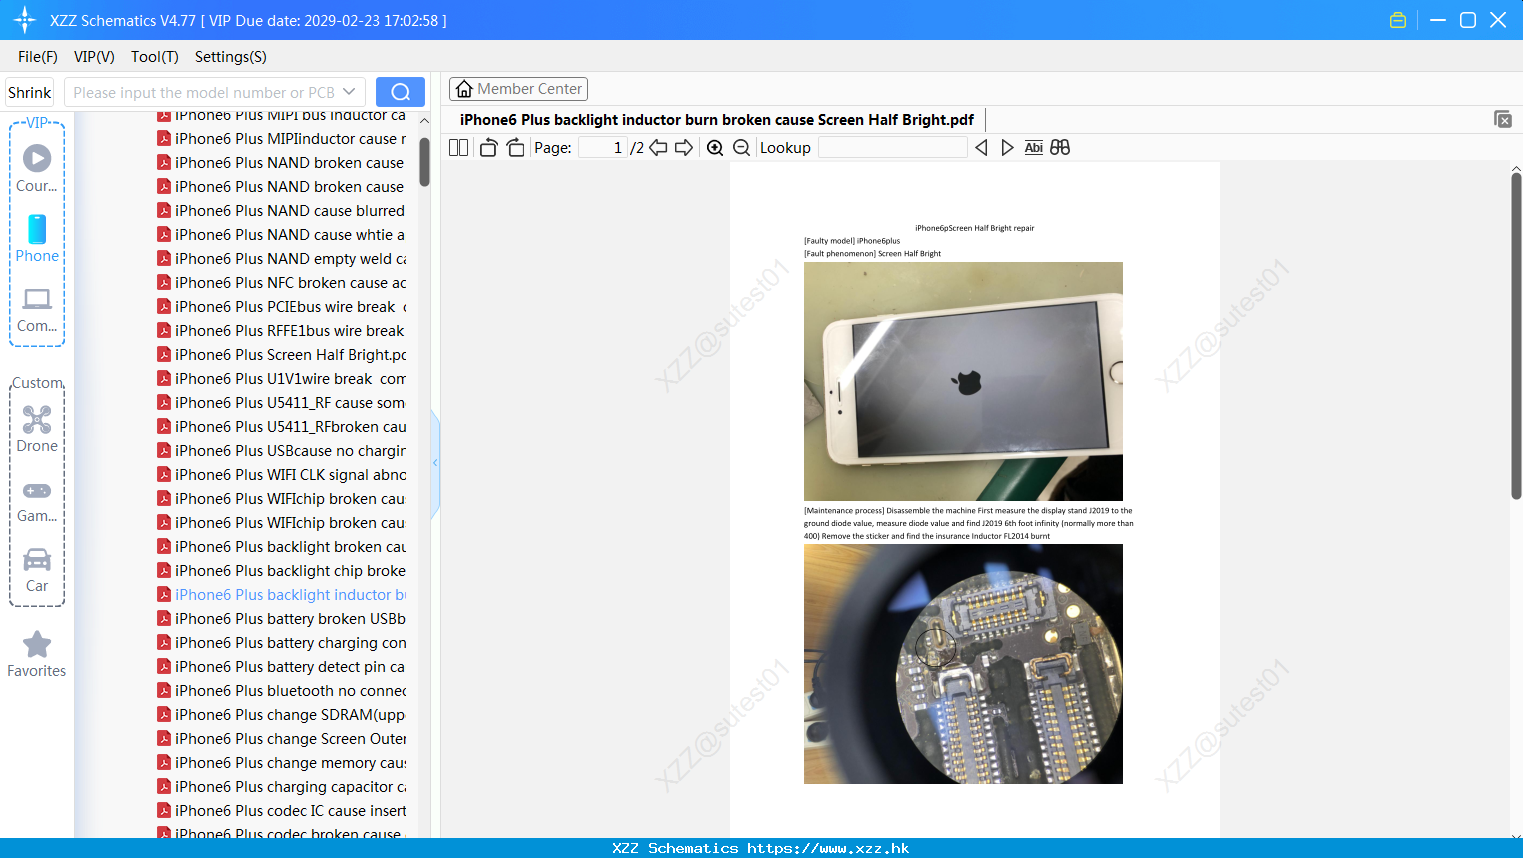The height and width of the screenshot is (858, 1523).
Task: Click the PDF viewer vertical scrollbar
Action: (1516, 335)
